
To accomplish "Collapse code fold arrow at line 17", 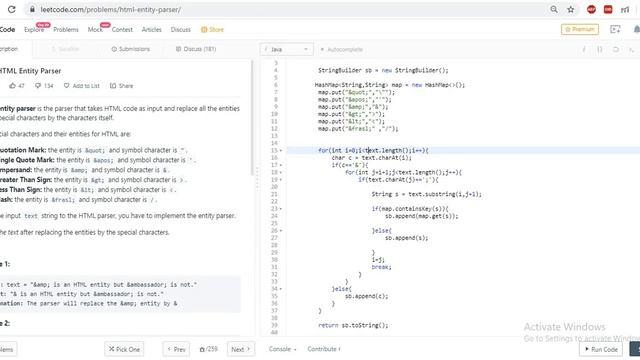I will pyautogui.click(x=281, y=165).
